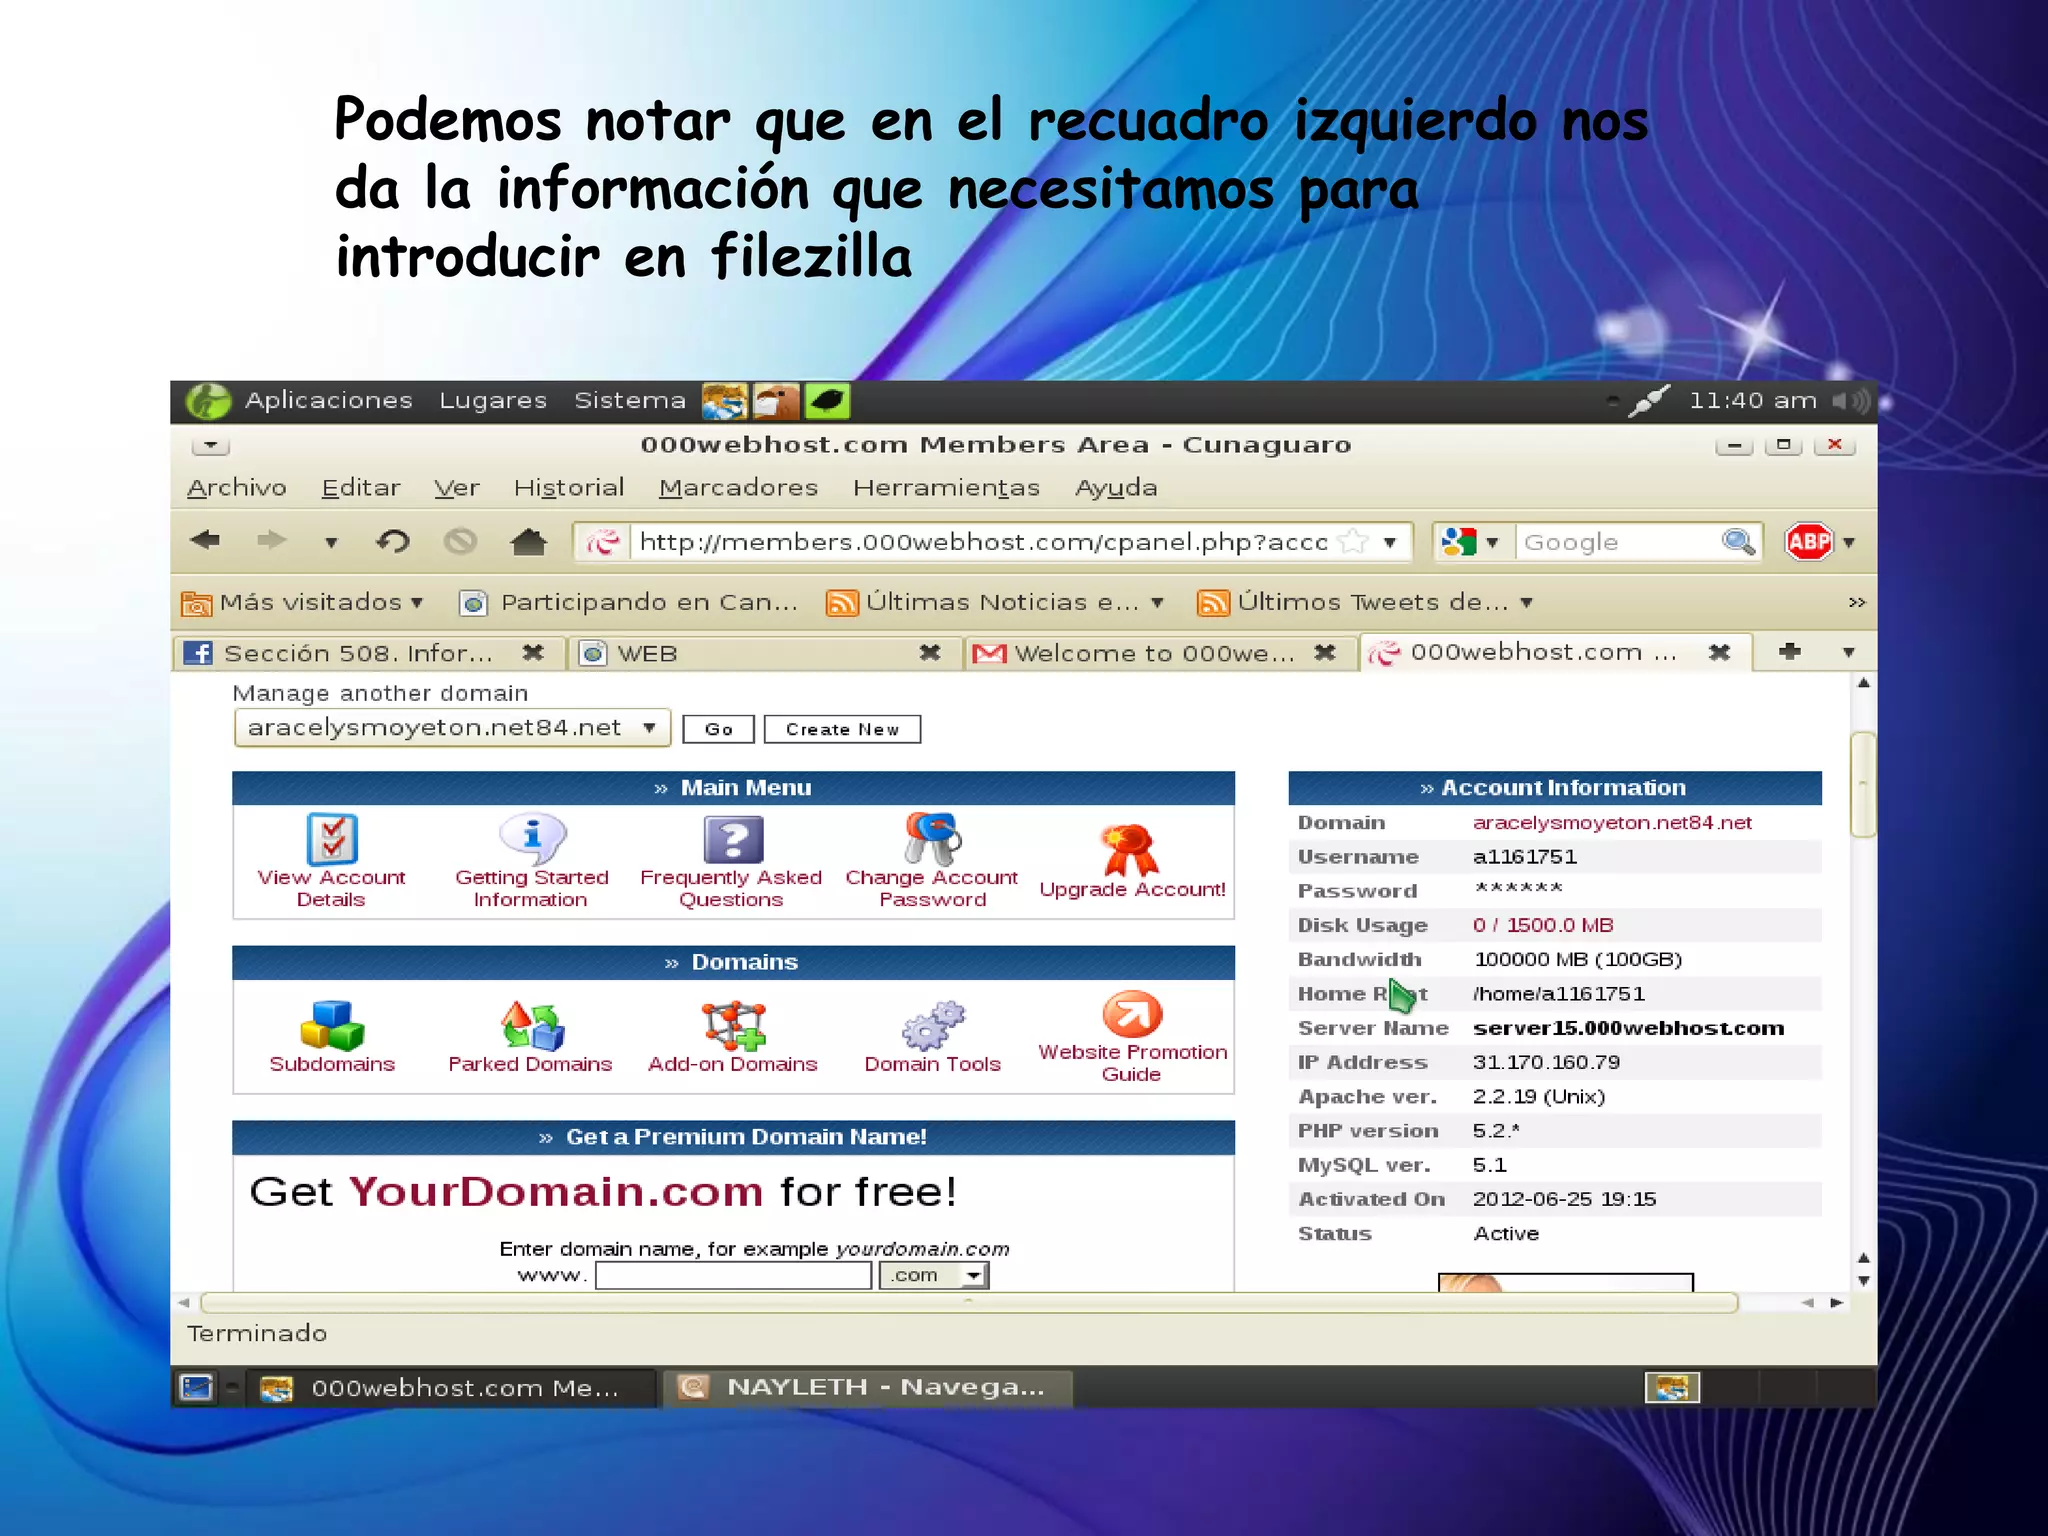Click the Adblock Plus ABP icon
This screenshot has height=1536, width=2048.
tap(1809, 542)
